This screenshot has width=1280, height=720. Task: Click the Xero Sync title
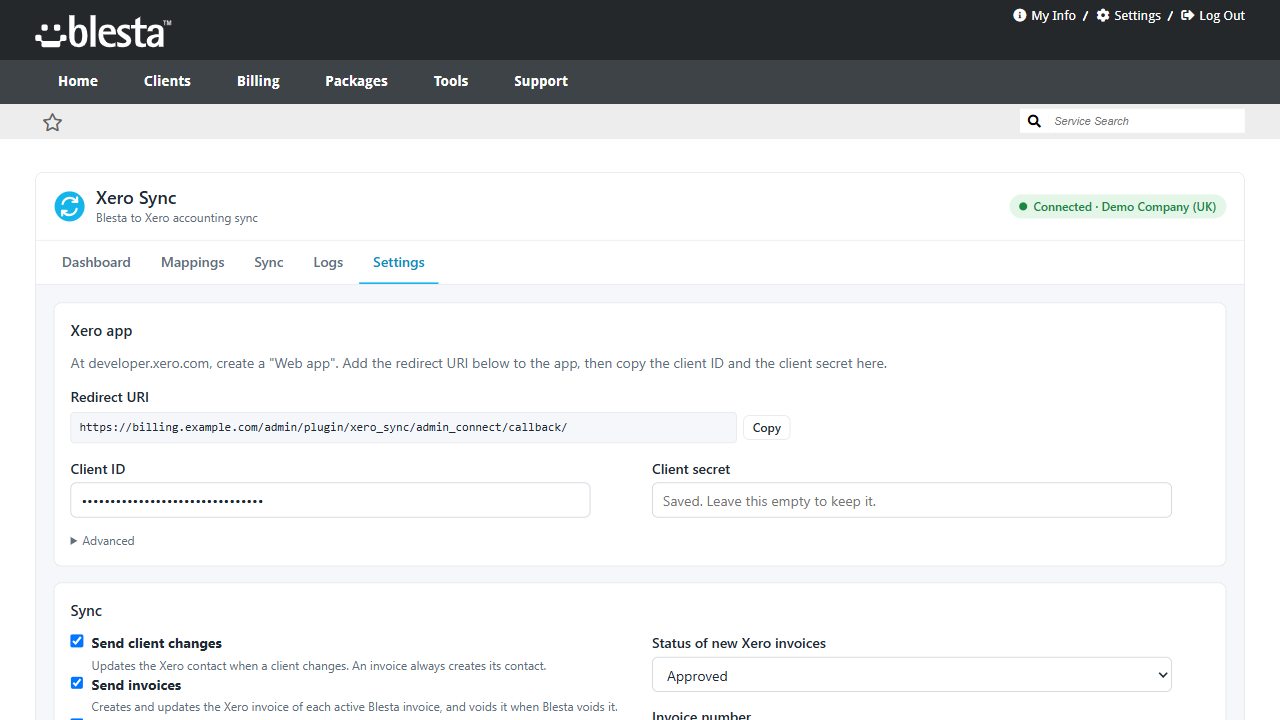coord(136,198)
